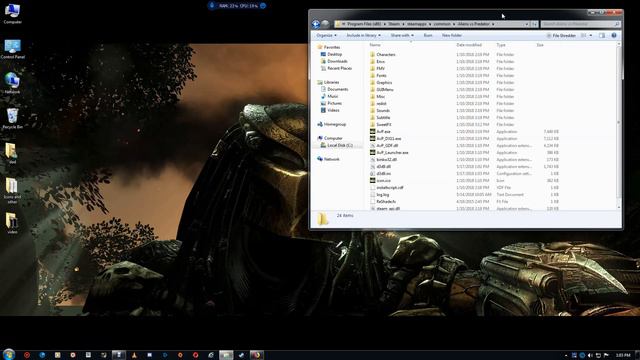Expand the common breadcrumb arrow in address bar
The image size is (640, 360).
453,24
